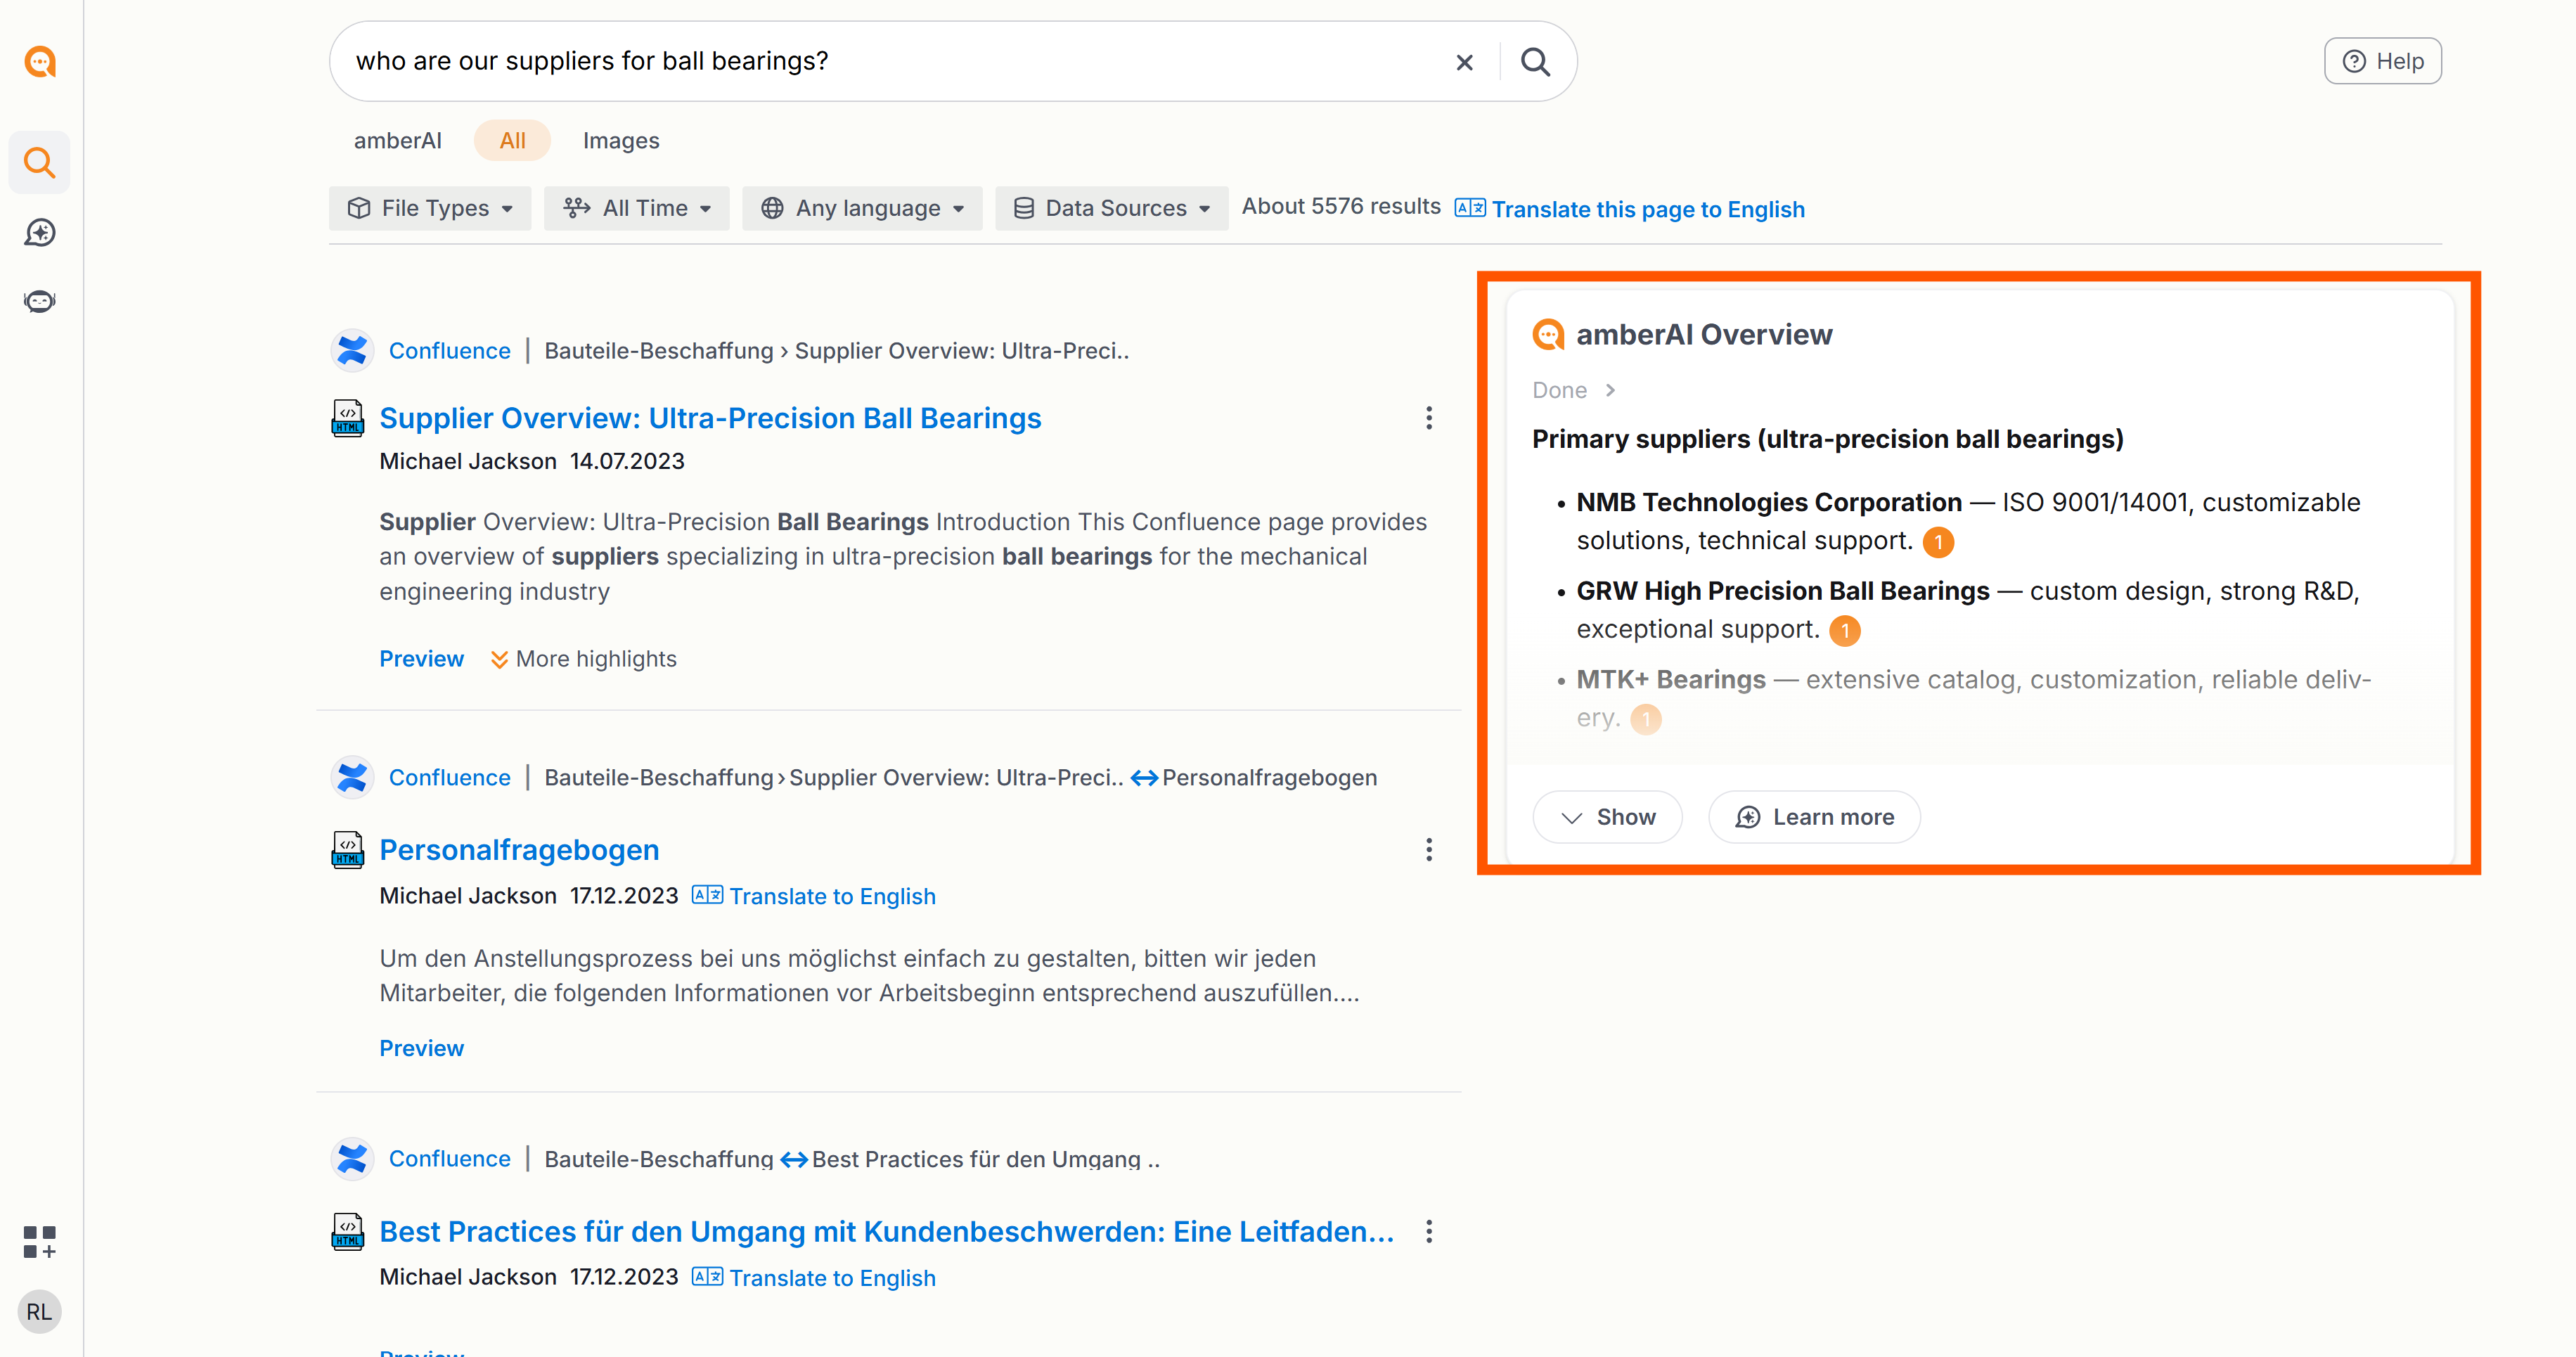Translate the Best Practices result to English

(x=814, y=1278)
